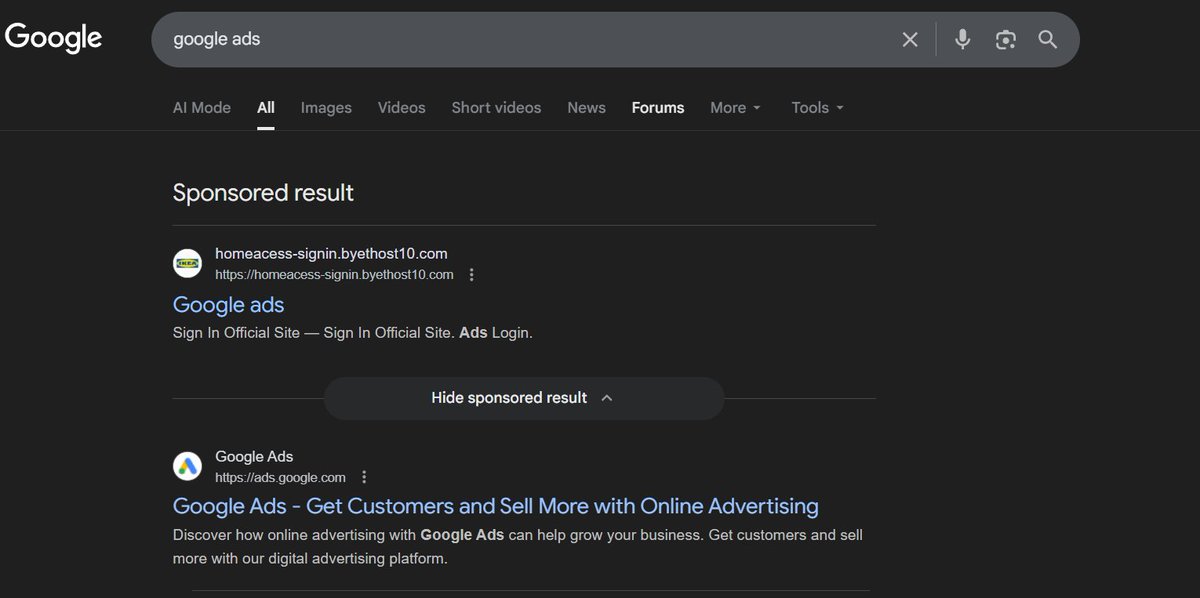Open "Google Ads - Get Customers and Sell More" link

pos(496,506)
